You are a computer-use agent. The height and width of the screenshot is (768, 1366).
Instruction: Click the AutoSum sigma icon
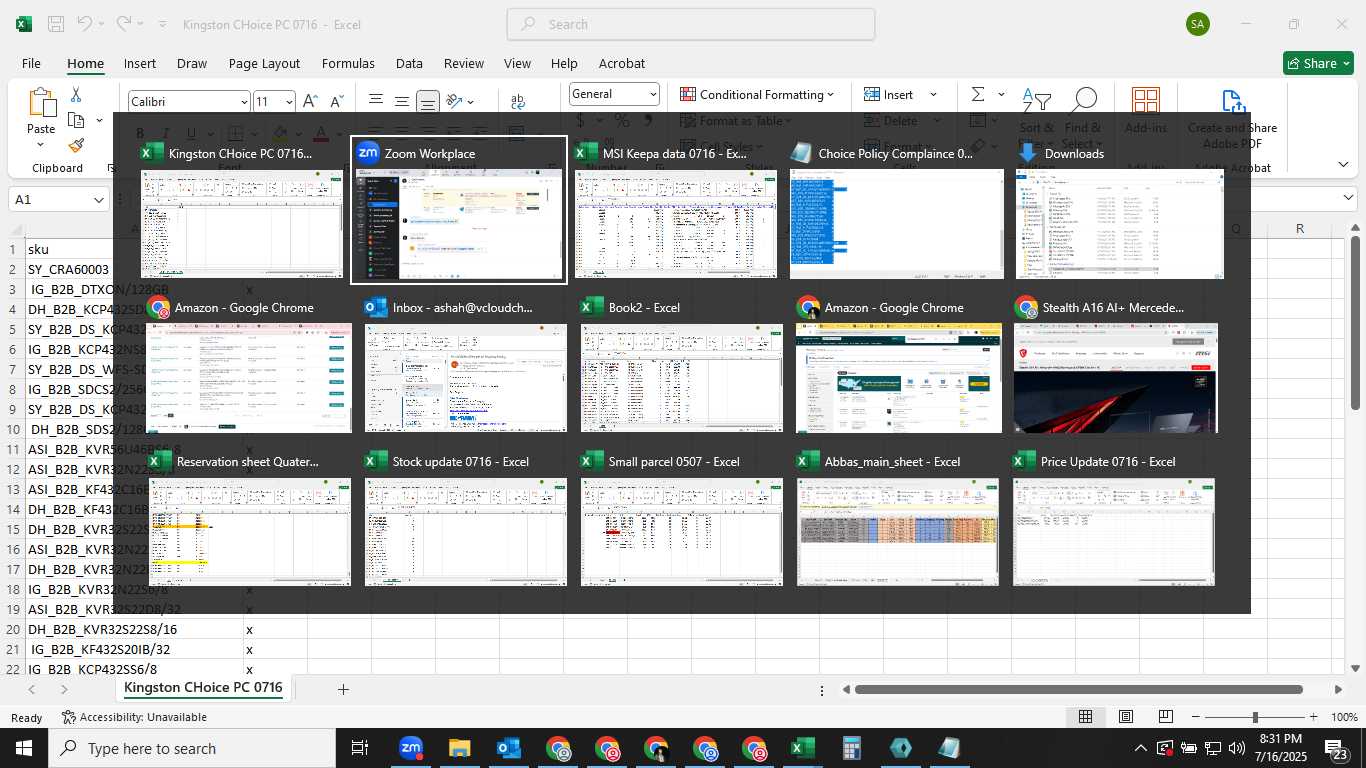pos(978,94)
